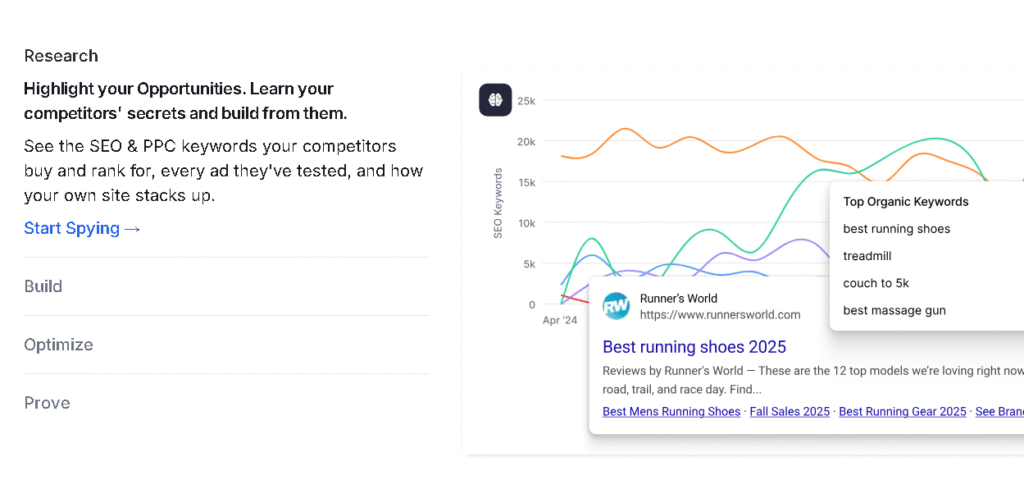Click the orange line in the chart
Image resolution: width=1024 pixels, height=480 pixels.
click(x=625, y=129)
